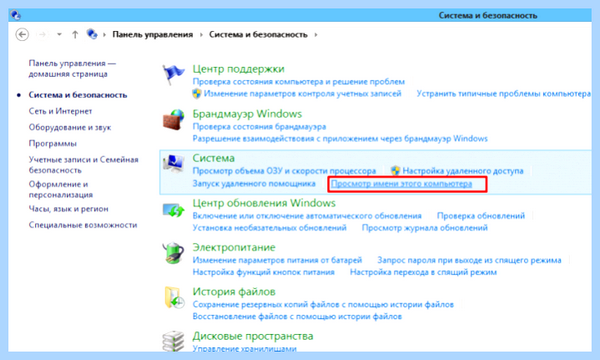Click 'Включение или отключение автоматического обновления'

coord(307,216)
